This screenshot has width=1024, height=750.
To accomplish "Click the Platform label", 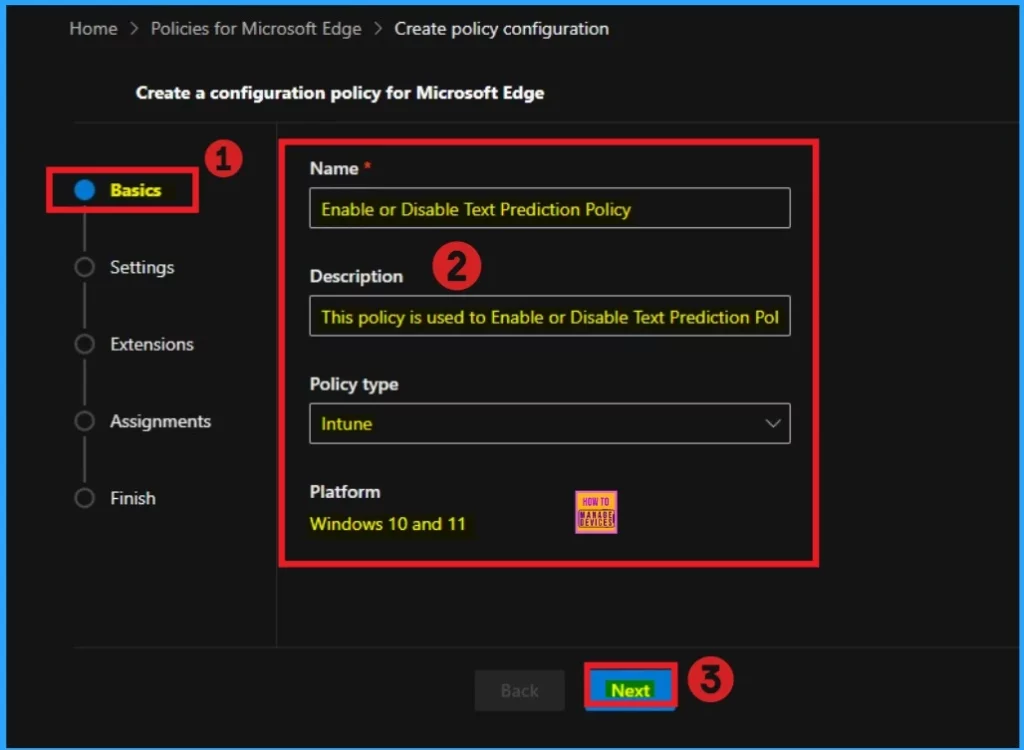I will point(345,492).
